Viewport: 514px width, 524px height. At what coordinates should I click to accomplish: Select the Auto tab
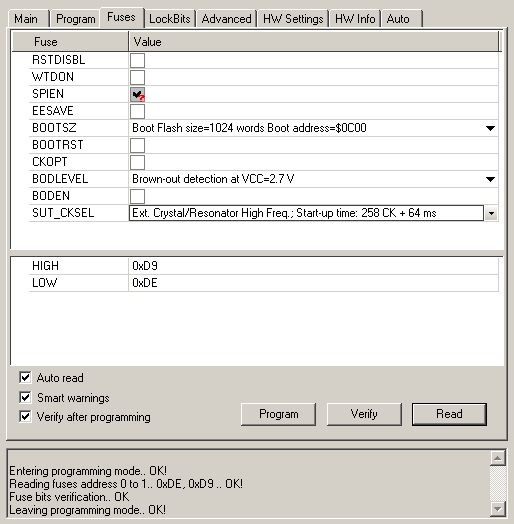401,19
